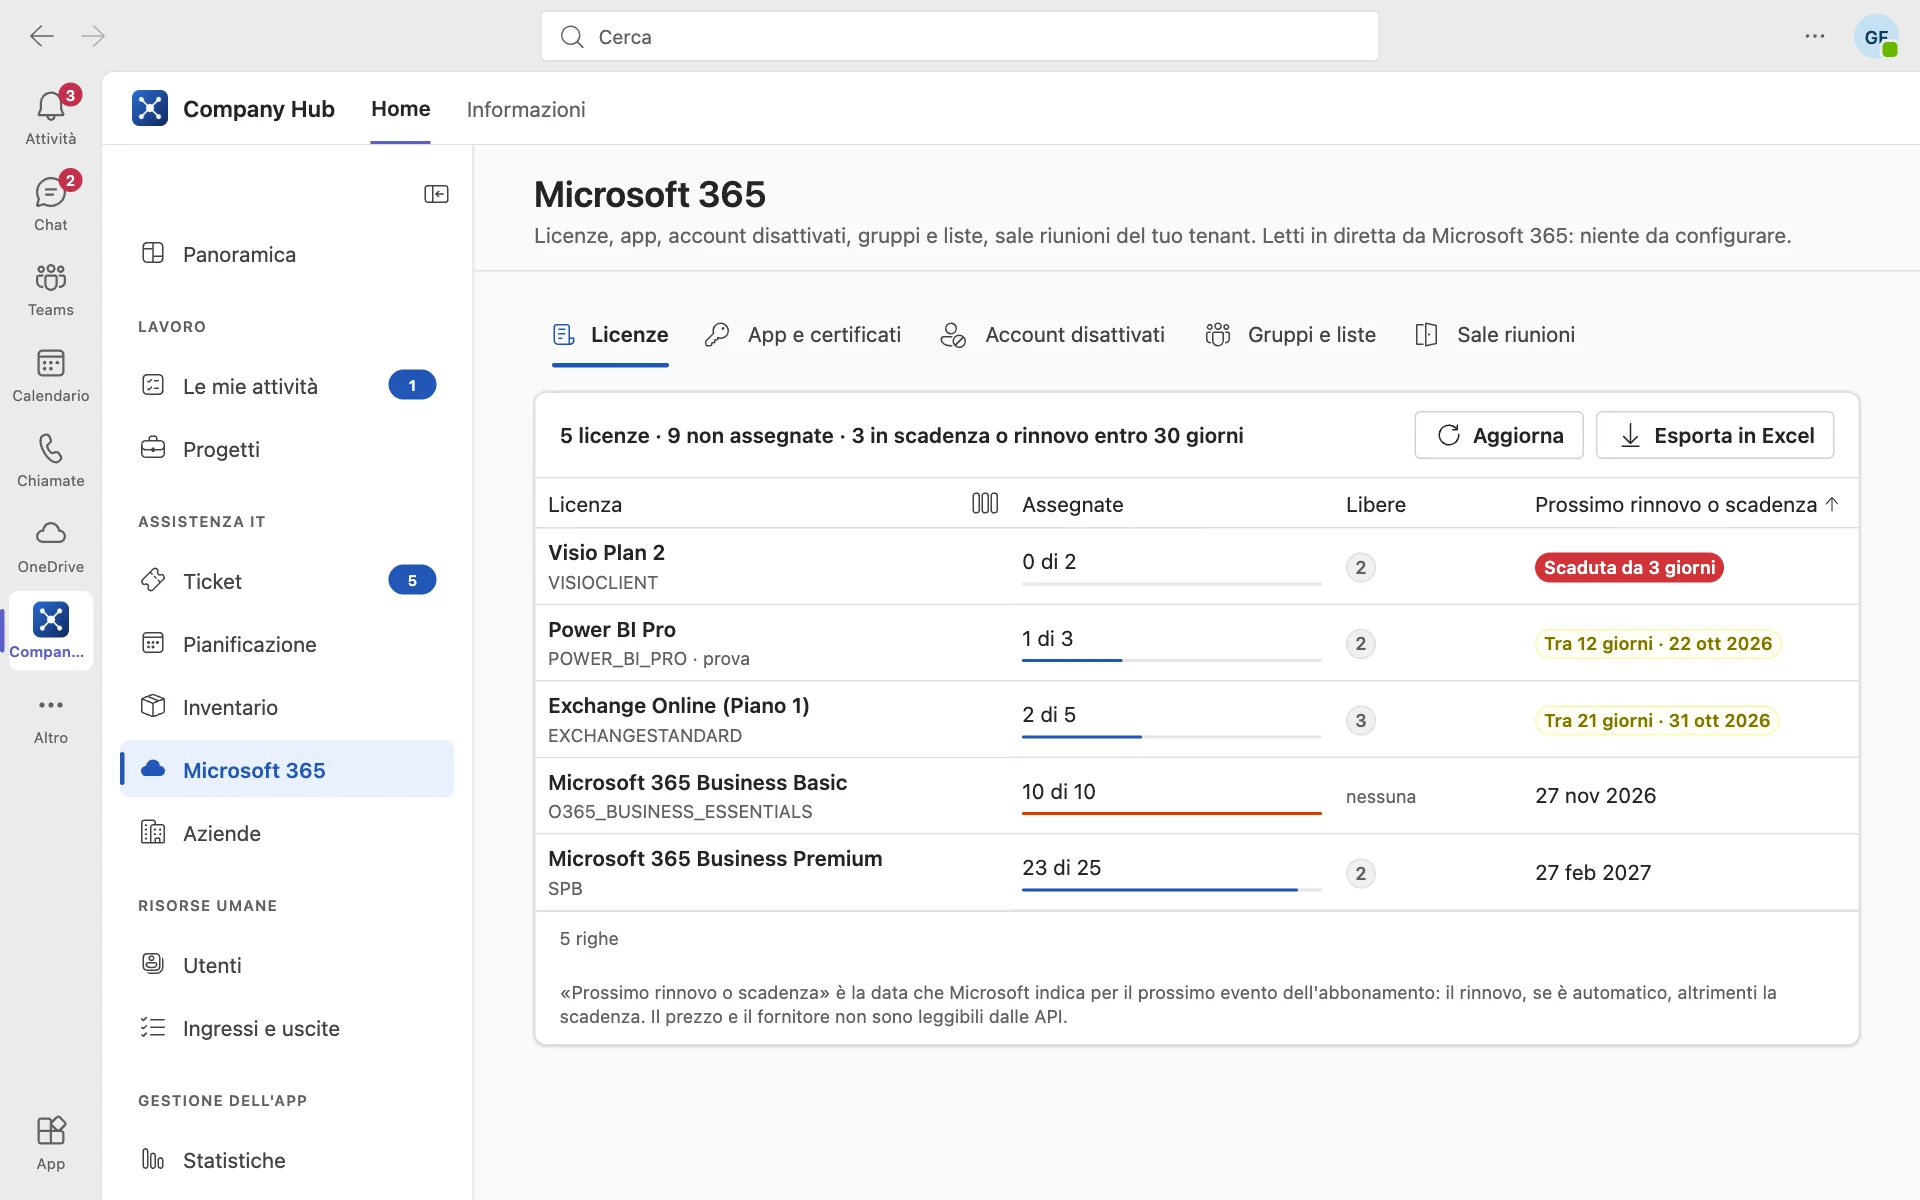The height and width of the screenshot is (1200, 1920).
Task: Switch to Sale riunioni tab
Action: (1495, 335)
